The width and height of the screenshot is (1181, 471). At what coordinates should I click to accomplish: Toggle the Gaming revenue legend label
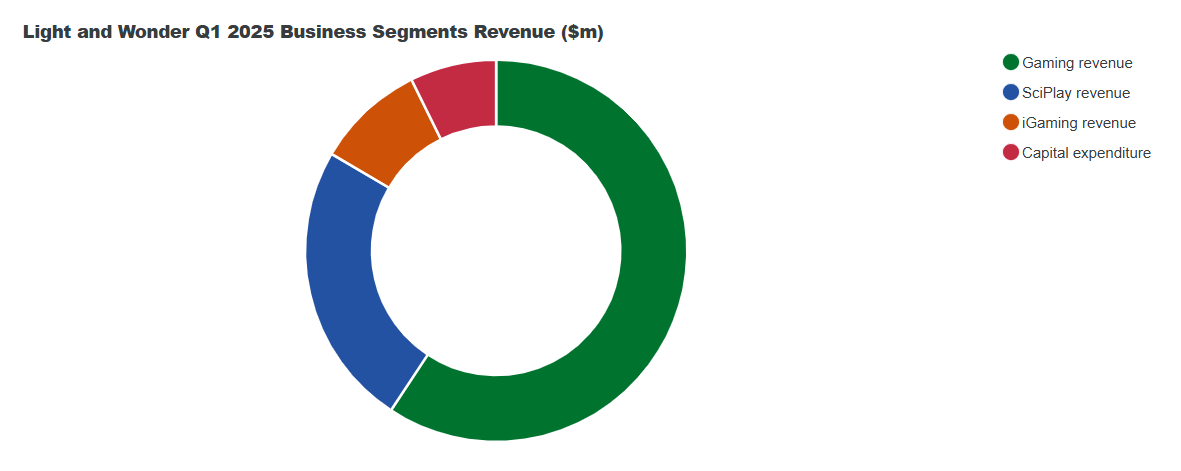(1077, 63)
